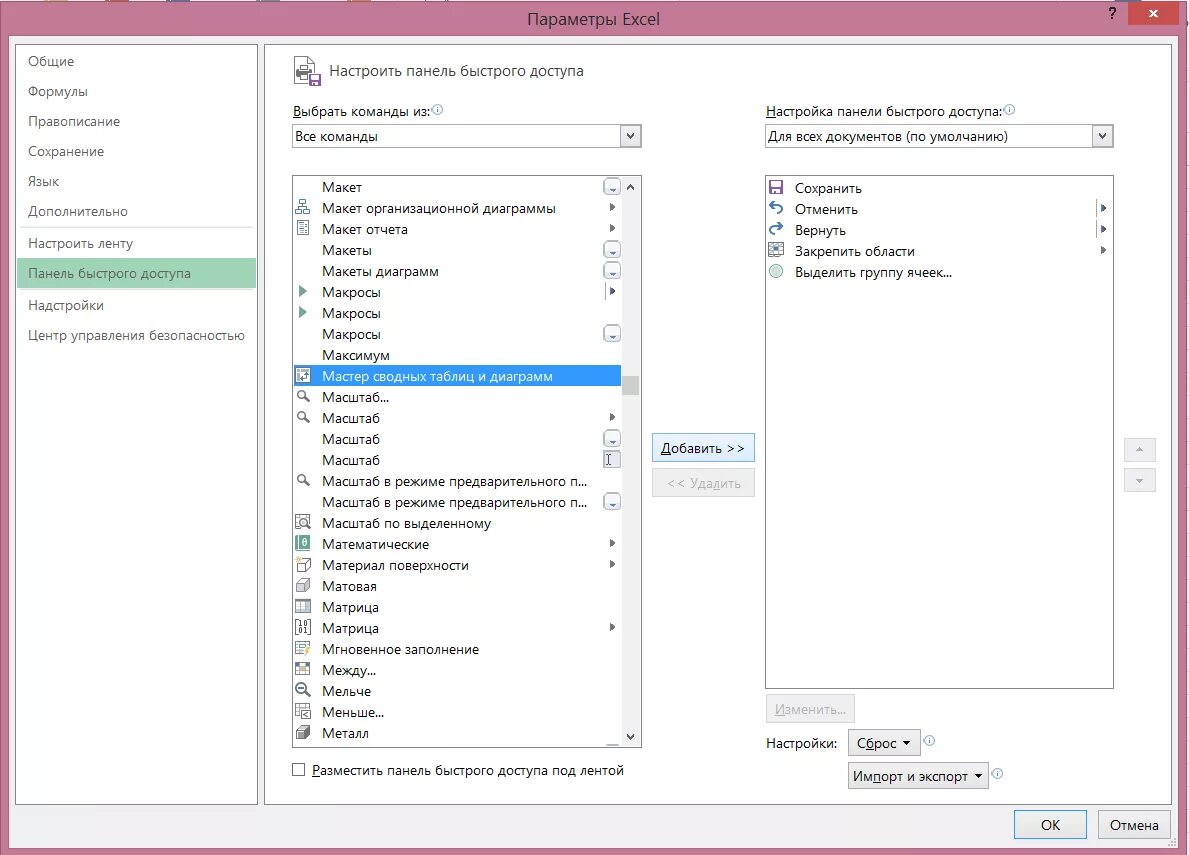Select 'Панель быстрого доступа' in the sidebar
Screen dimensions: 1189x855
(x=136, y=273)
